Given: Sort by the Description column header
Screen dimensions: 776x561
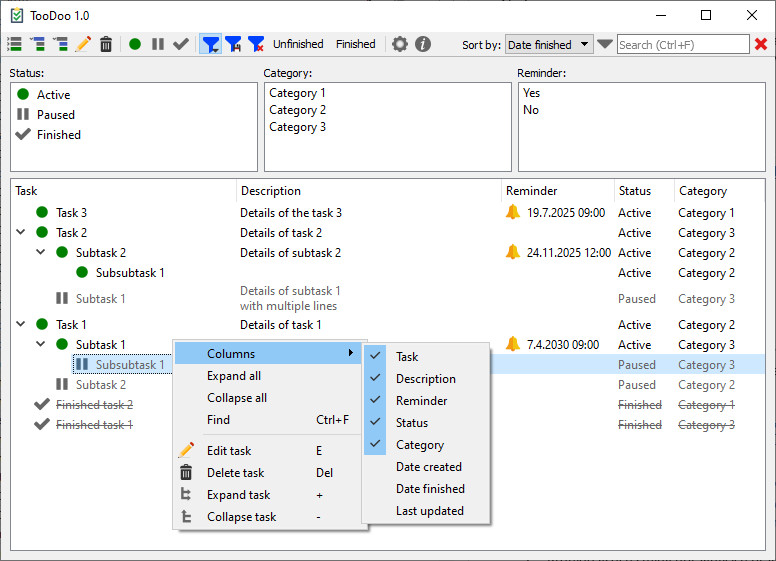Looking at the screenshot, I should click(x=369, y=190).
